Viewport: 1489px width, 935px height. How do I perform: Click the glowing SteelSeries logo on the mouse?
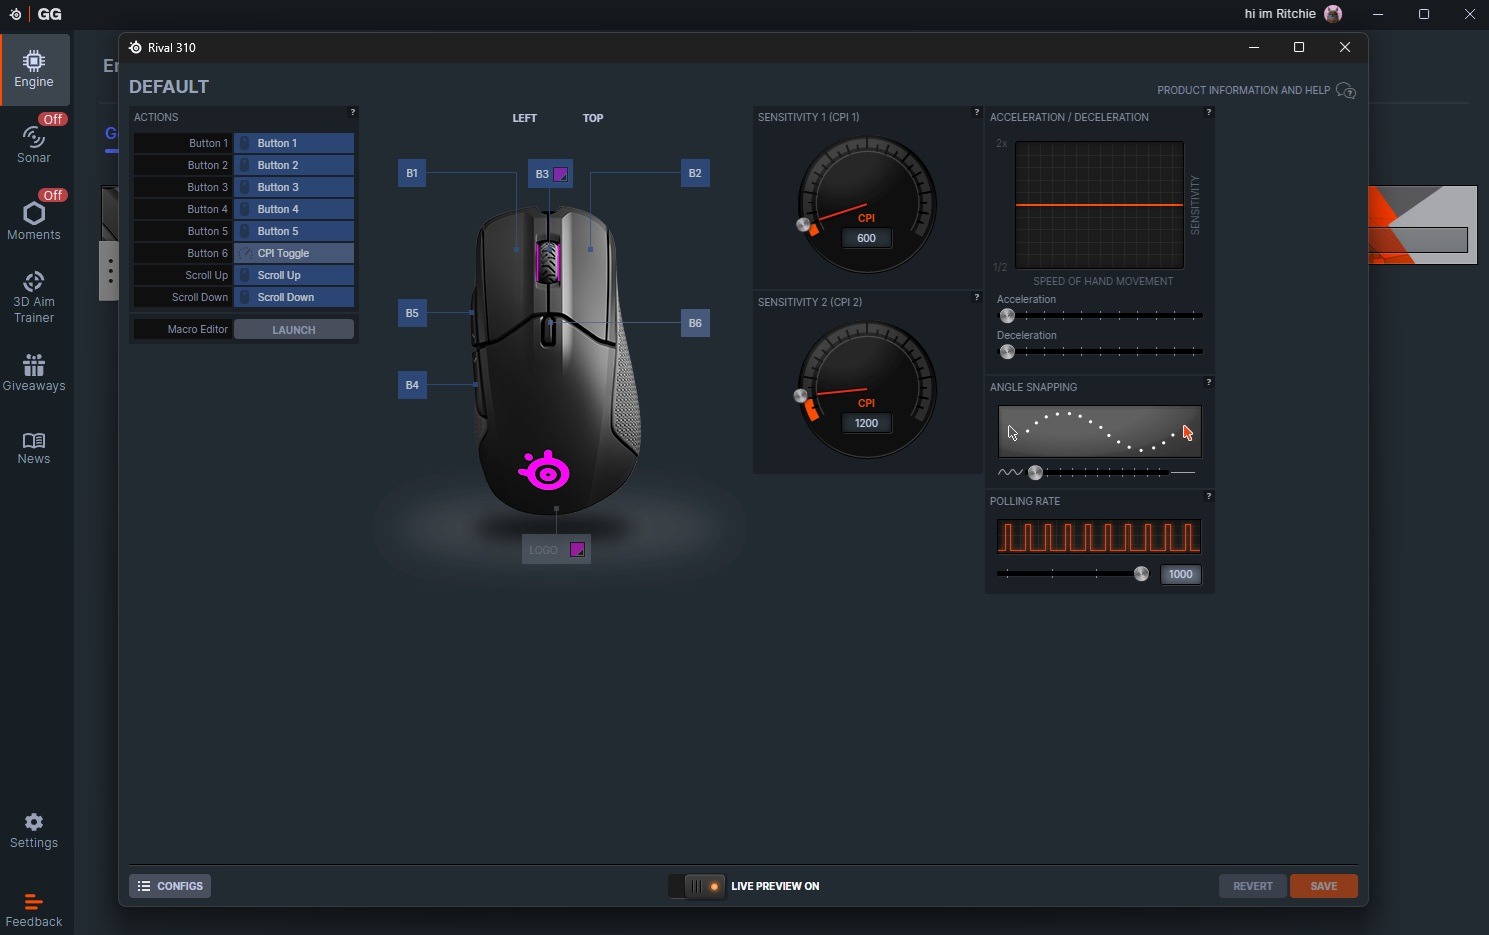pos(545,470)
